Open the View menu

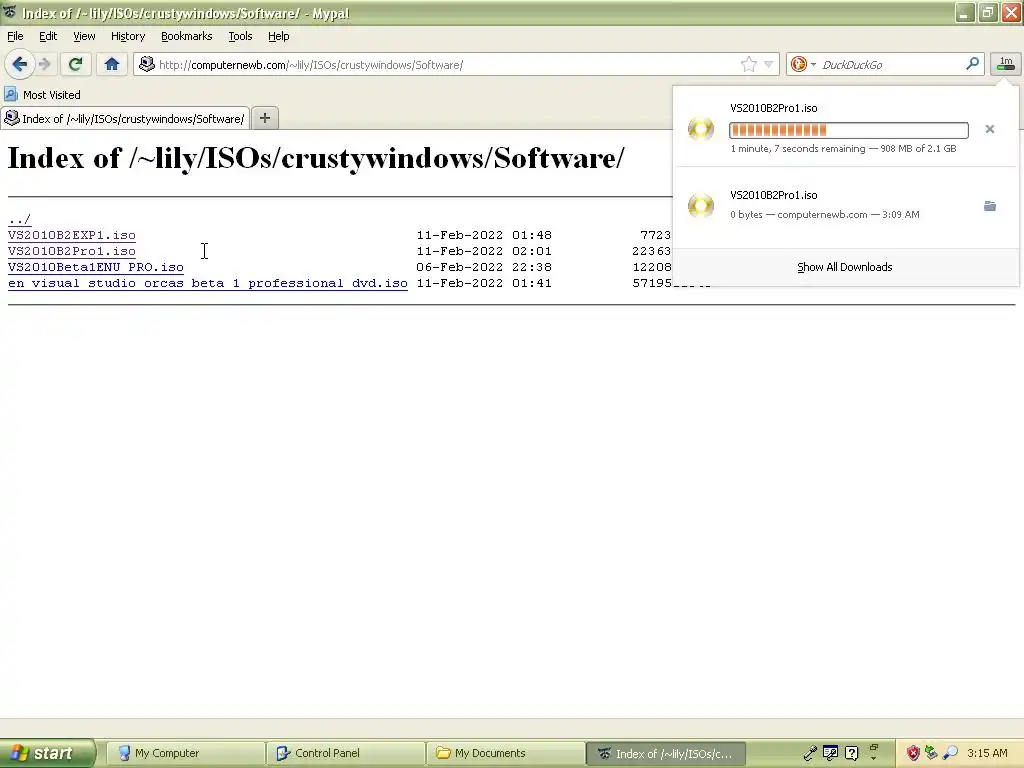pyautogui.click(x=84, y=36)
